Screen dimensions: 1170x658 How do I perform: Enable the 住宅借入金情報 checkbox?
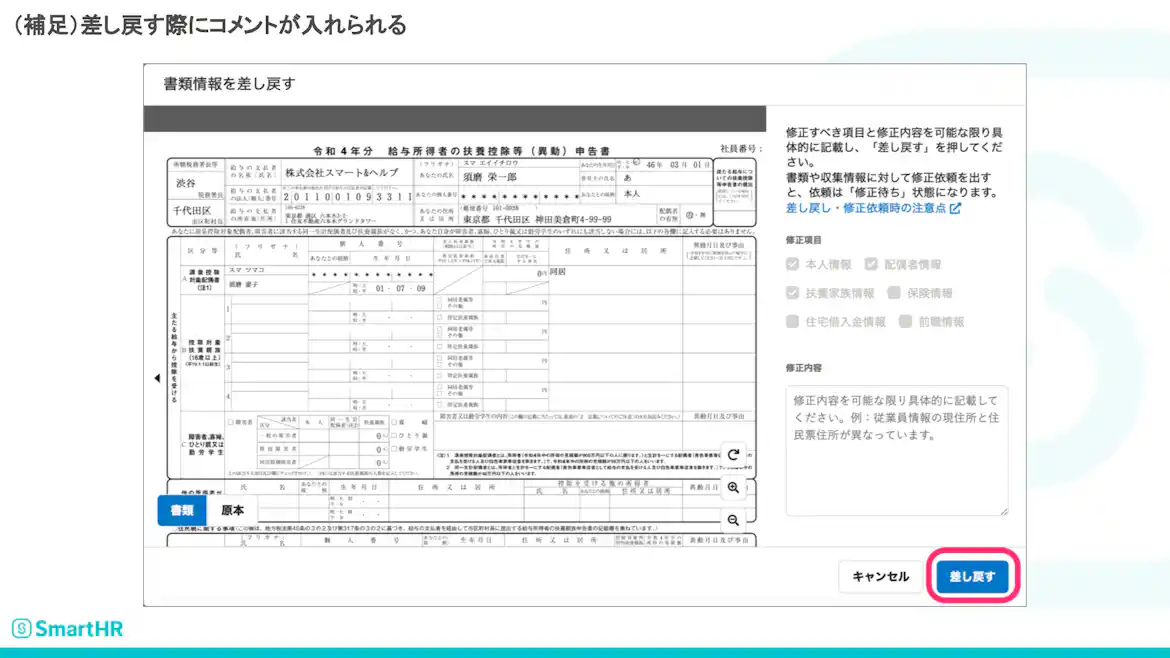tap(793, 320)
